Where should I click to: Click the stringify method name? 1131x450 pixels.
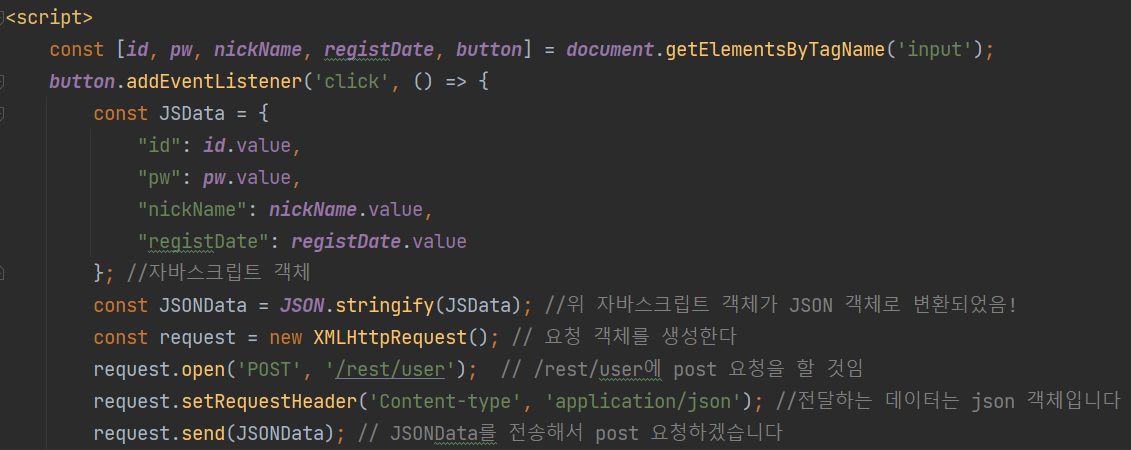coord(385,305)
